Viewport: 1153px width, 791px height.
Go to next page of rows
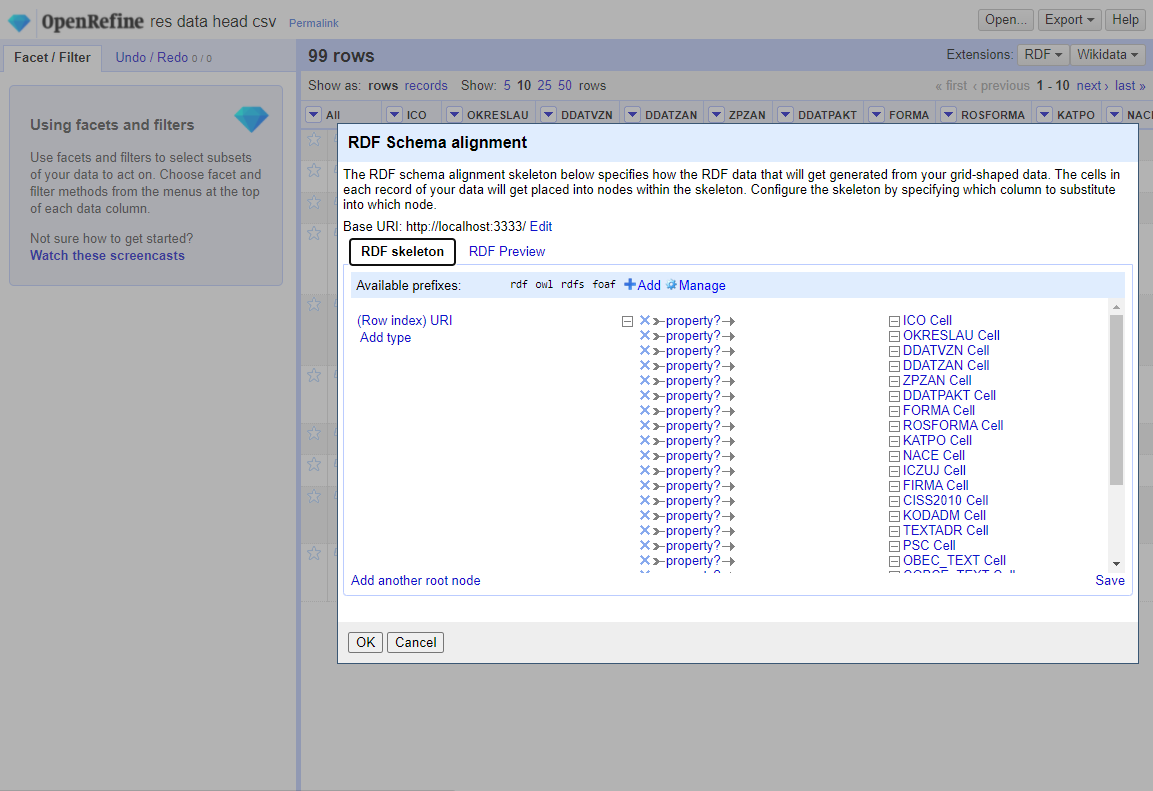tap(1092, 85)
